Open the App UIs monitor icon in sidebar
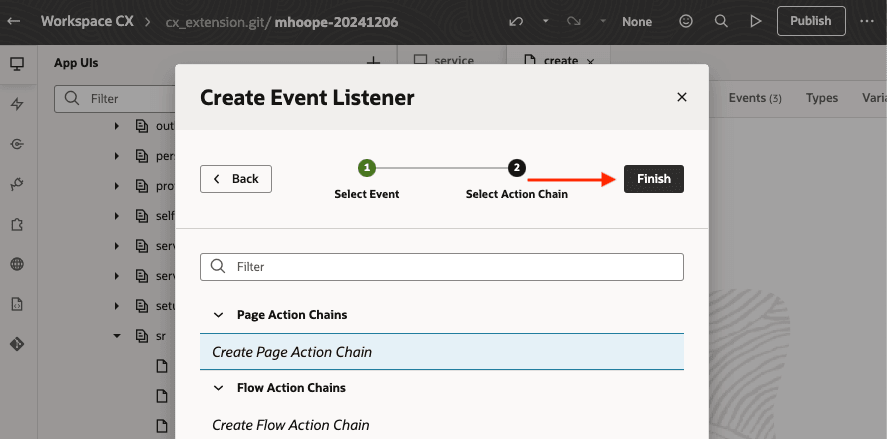Viewport: 887px width, 439px height. pyautogui.click(x=17, y=64)
